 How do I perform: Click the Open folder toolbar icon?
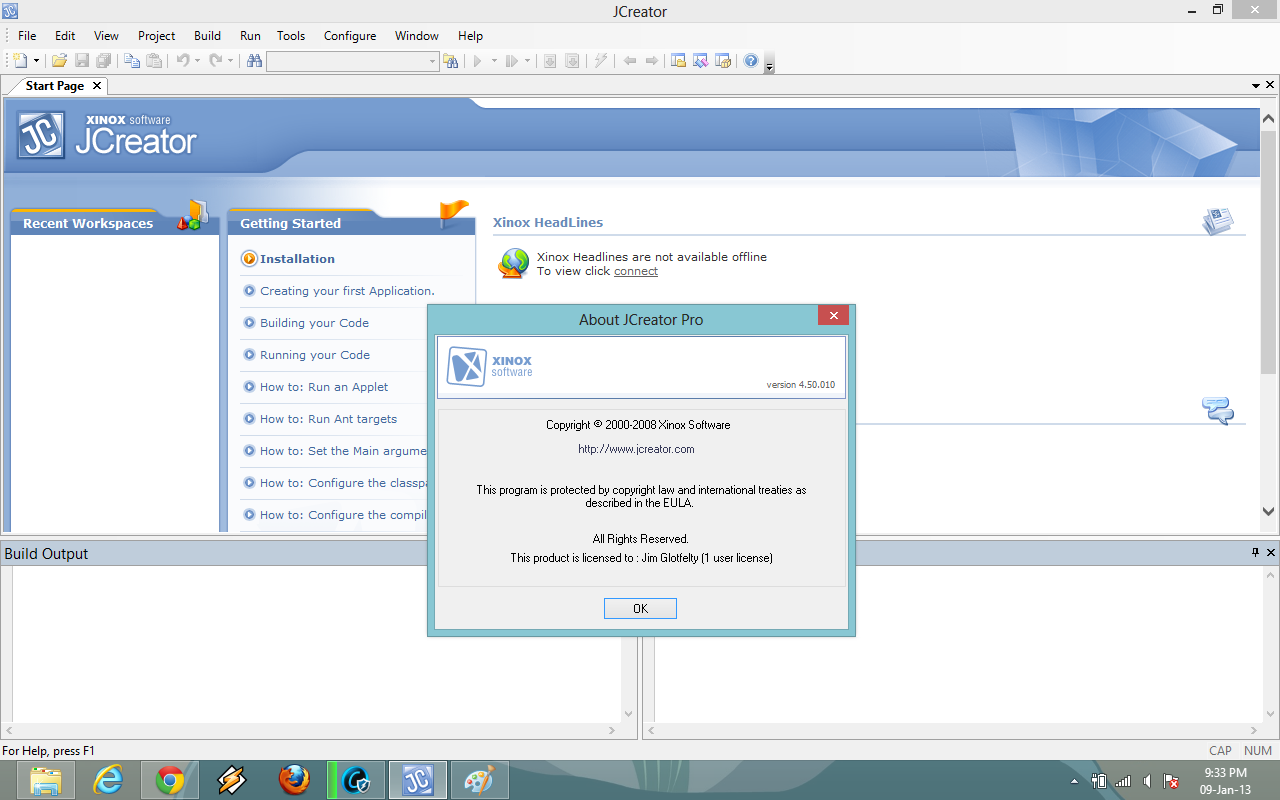[60, 61]
